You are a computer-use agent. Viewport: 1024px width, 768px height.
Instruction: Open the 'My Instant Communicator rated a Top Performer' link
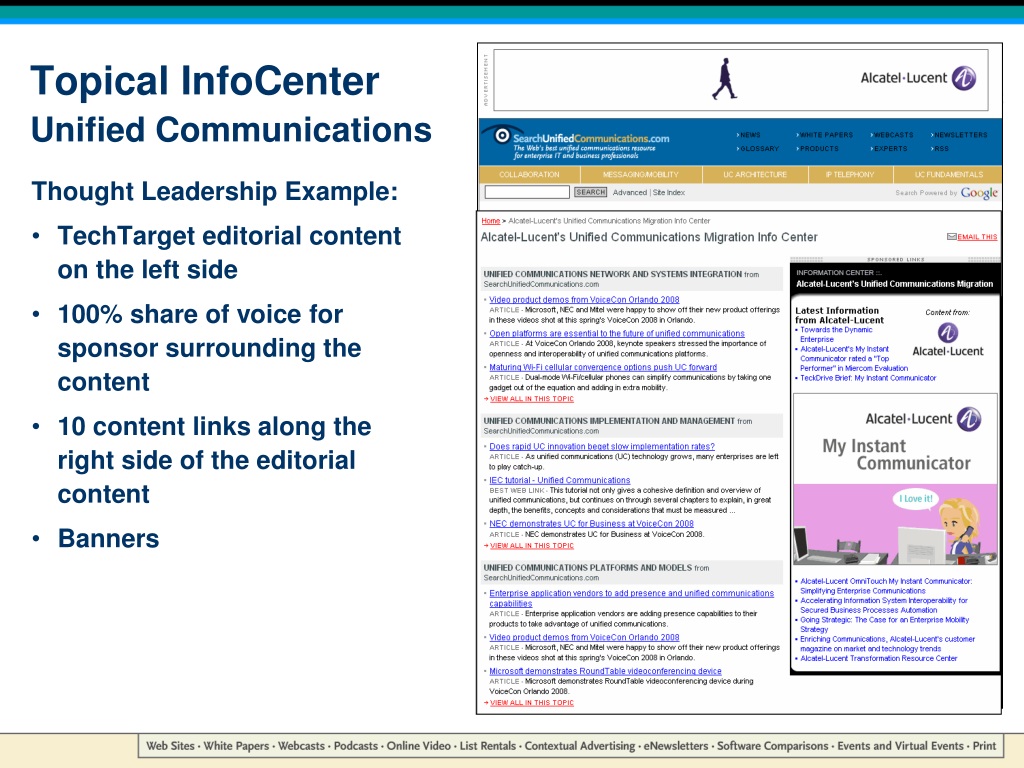pyautogui.click(x=854, y=359)
